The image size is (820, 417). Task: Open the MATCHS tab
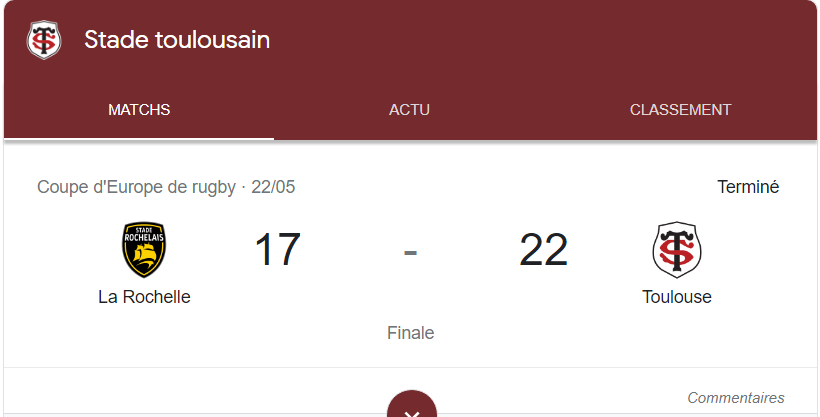tap(139, 109)
